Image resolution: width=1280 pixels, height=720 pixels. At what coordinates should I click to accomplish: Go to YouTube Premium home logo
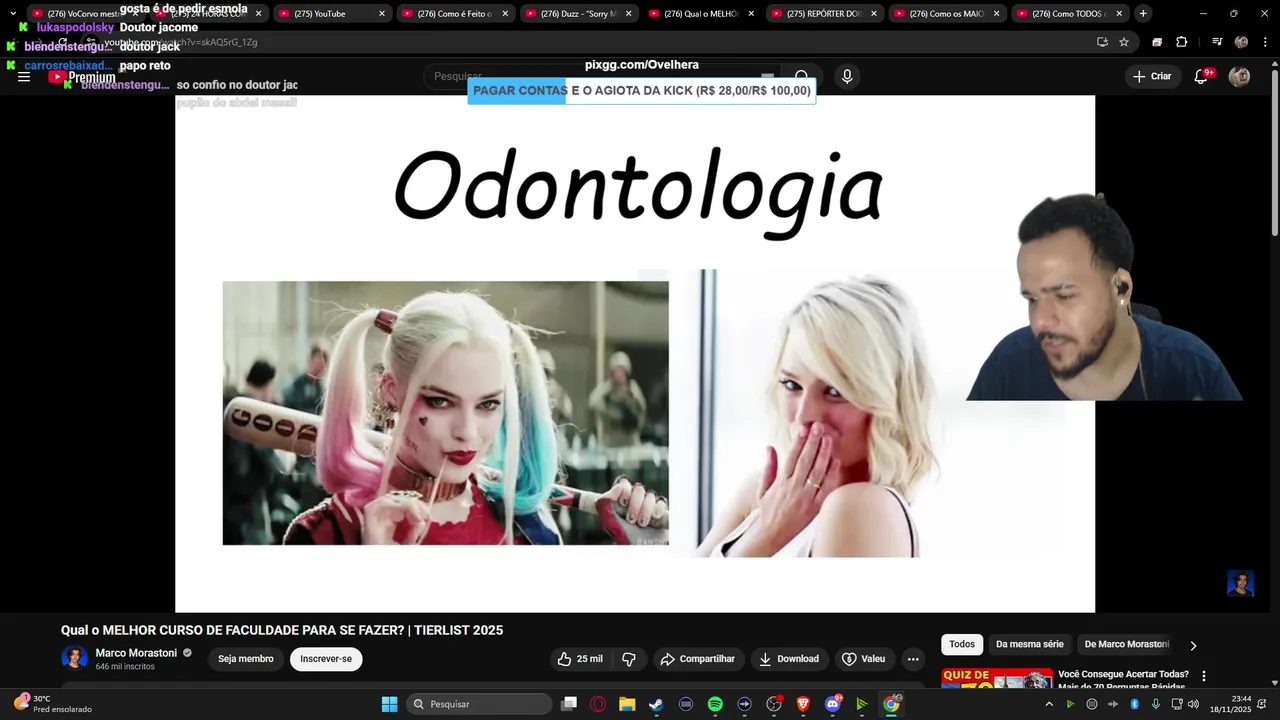point(82,77)
